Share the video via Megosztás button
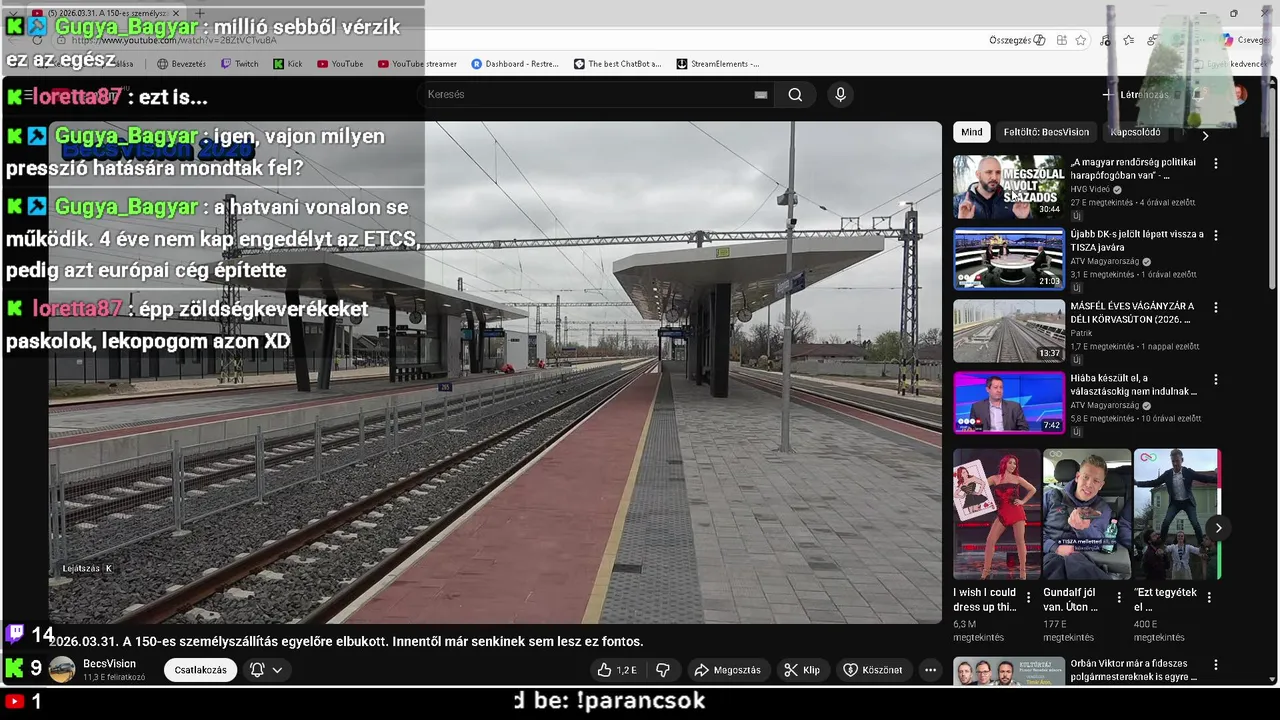The width and height of the screenshot is (1280, 720). (727, 670)
